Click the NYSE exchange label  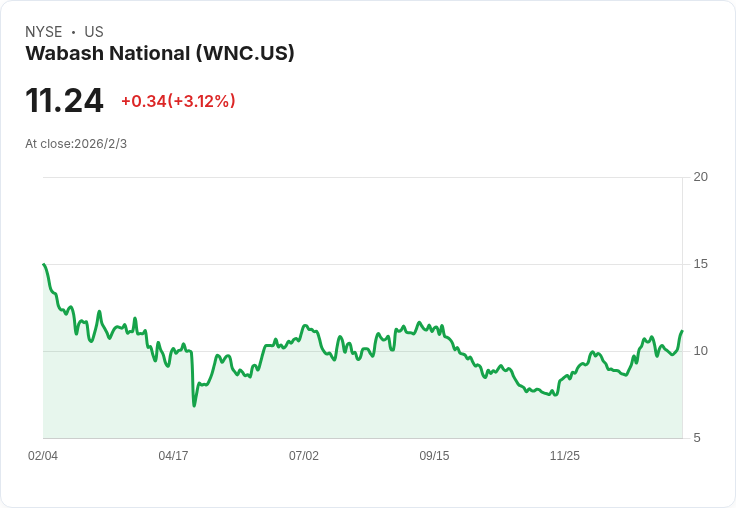pyautogui.click(x=44, y=32)
